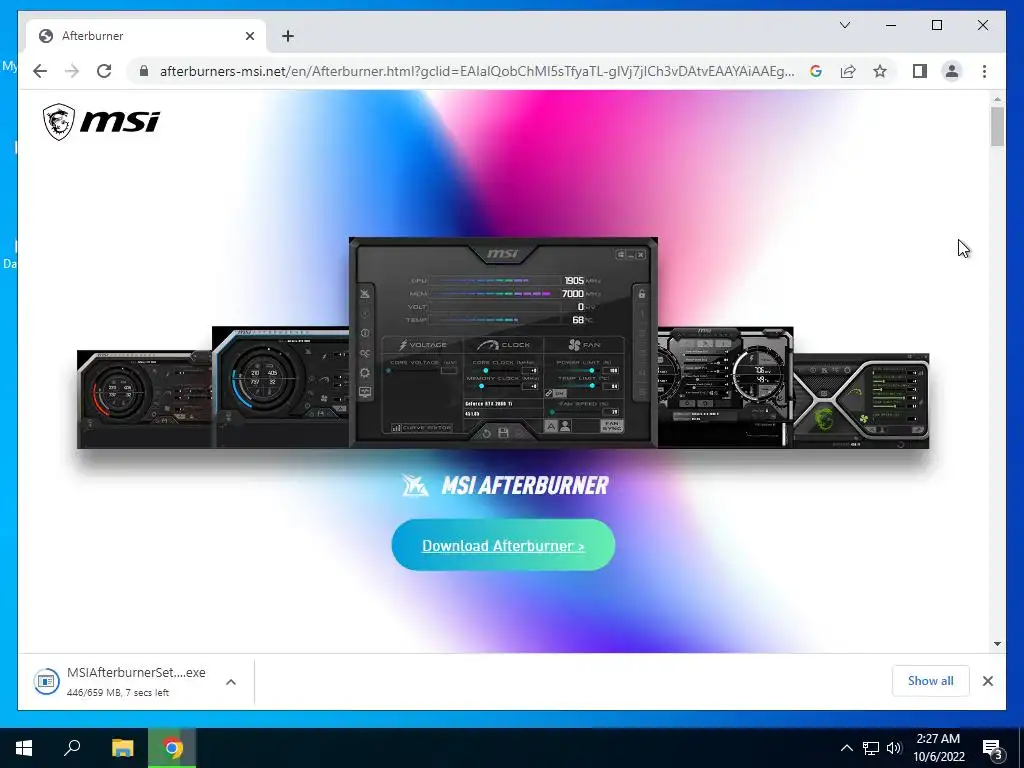Click the browser Forward arrow

tap(72, 71)
